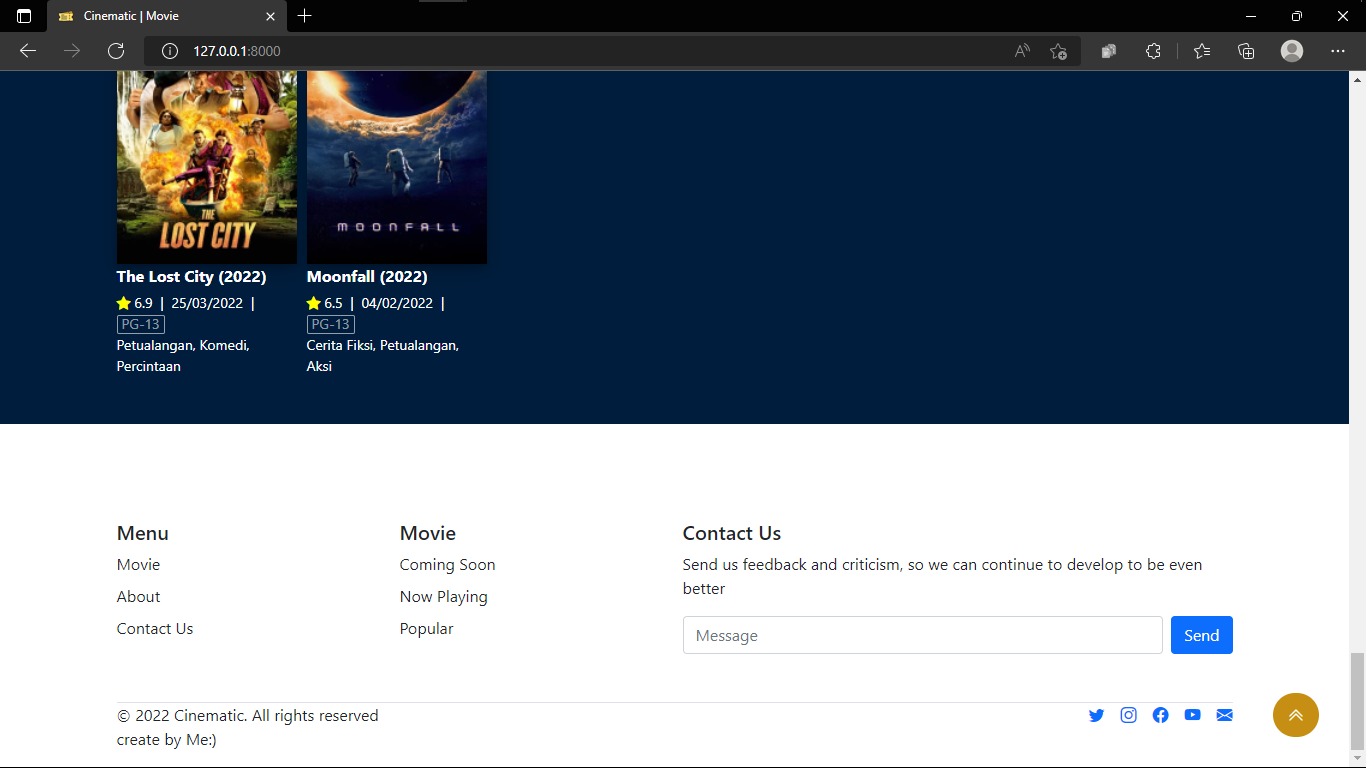The height and width of the screenshot is (768, 1366).
Task: Open the About footer link
Action: (138, 596)
